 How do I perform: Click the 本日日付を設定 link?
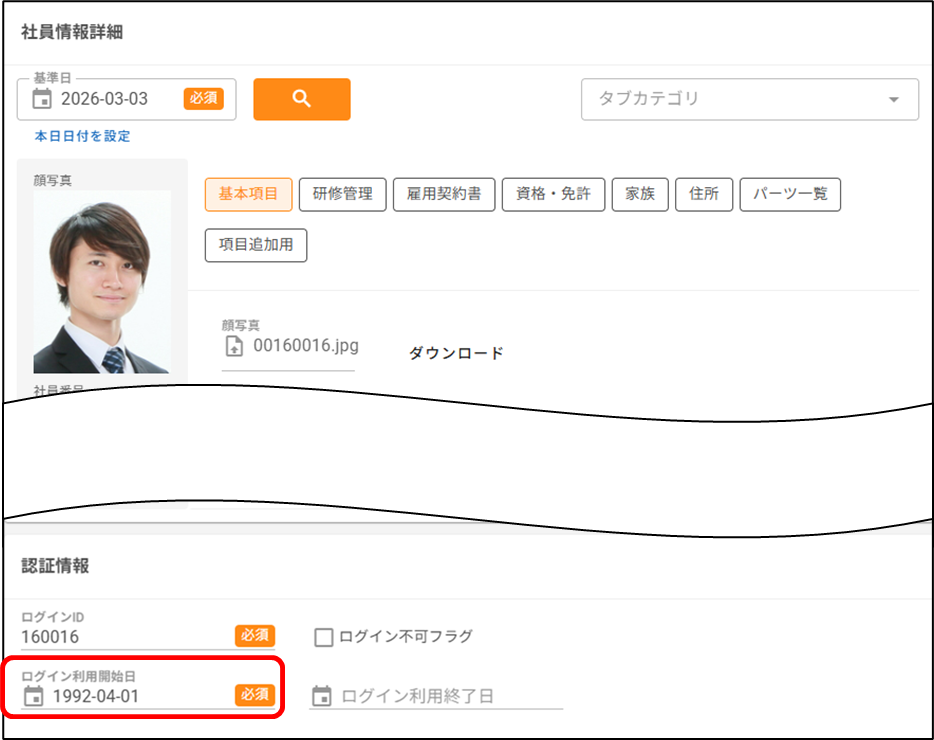click(82, 136)
